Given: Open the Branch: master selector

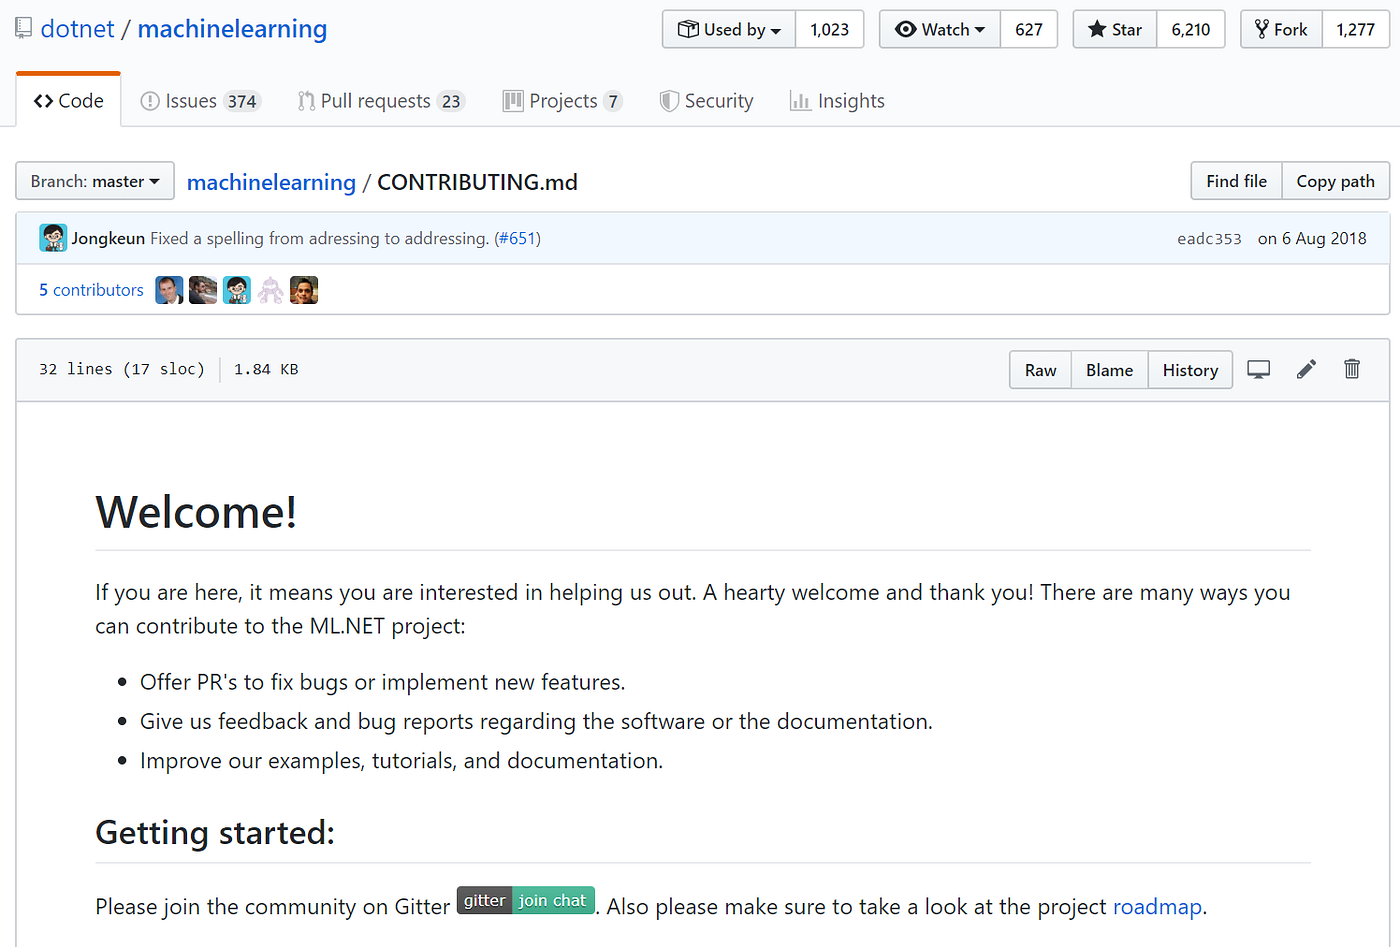Looking at the screenshot, I should 95,181.
